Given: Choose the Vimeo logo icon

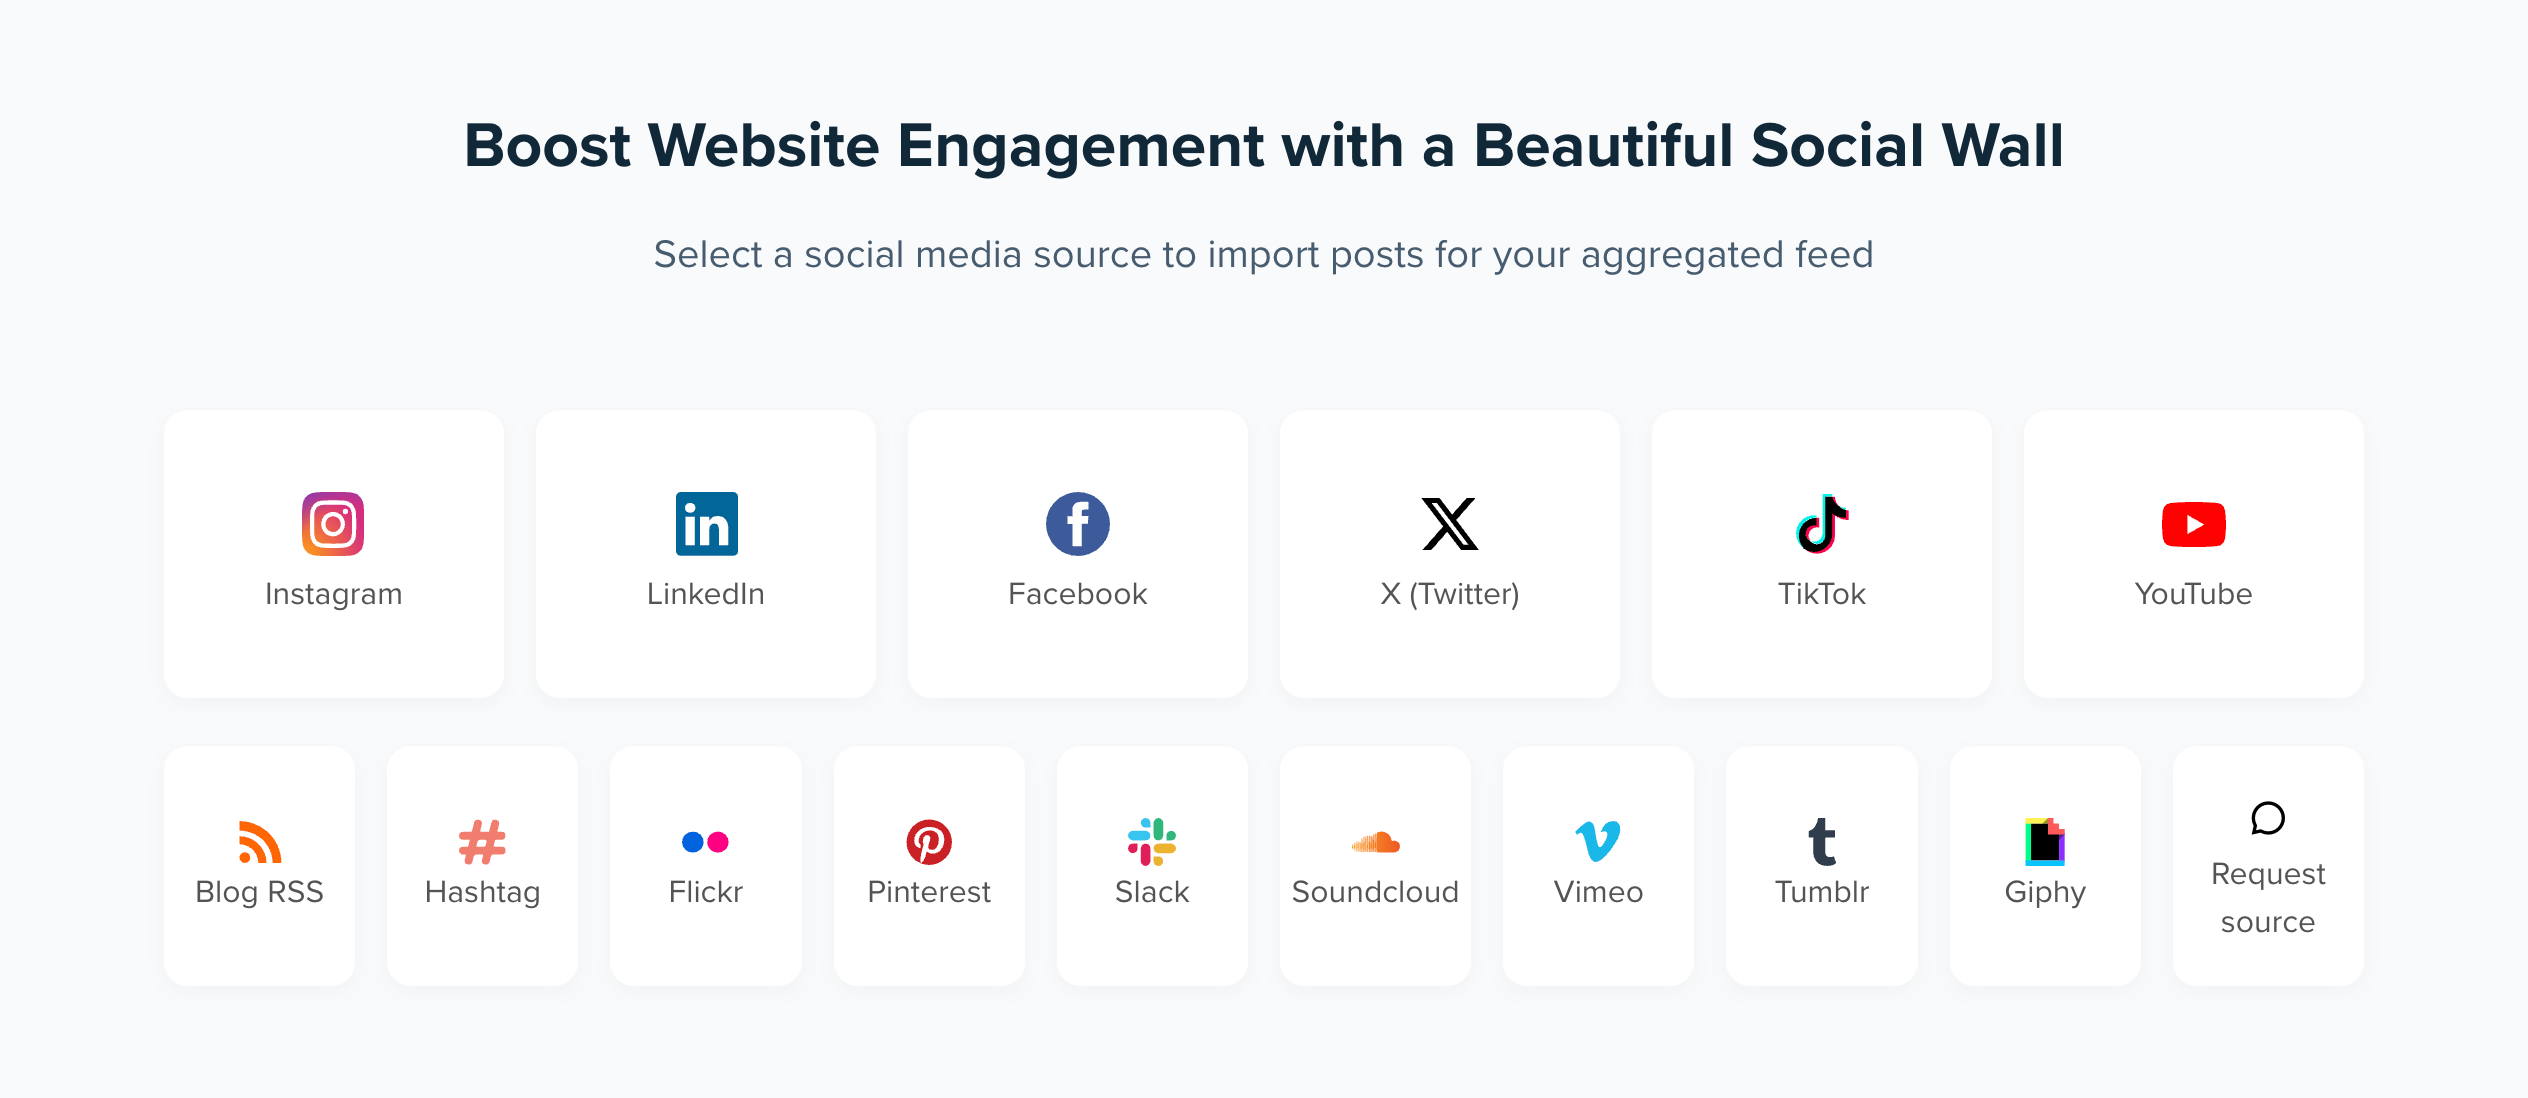Looking at the screenshot, I should 1598,842.
